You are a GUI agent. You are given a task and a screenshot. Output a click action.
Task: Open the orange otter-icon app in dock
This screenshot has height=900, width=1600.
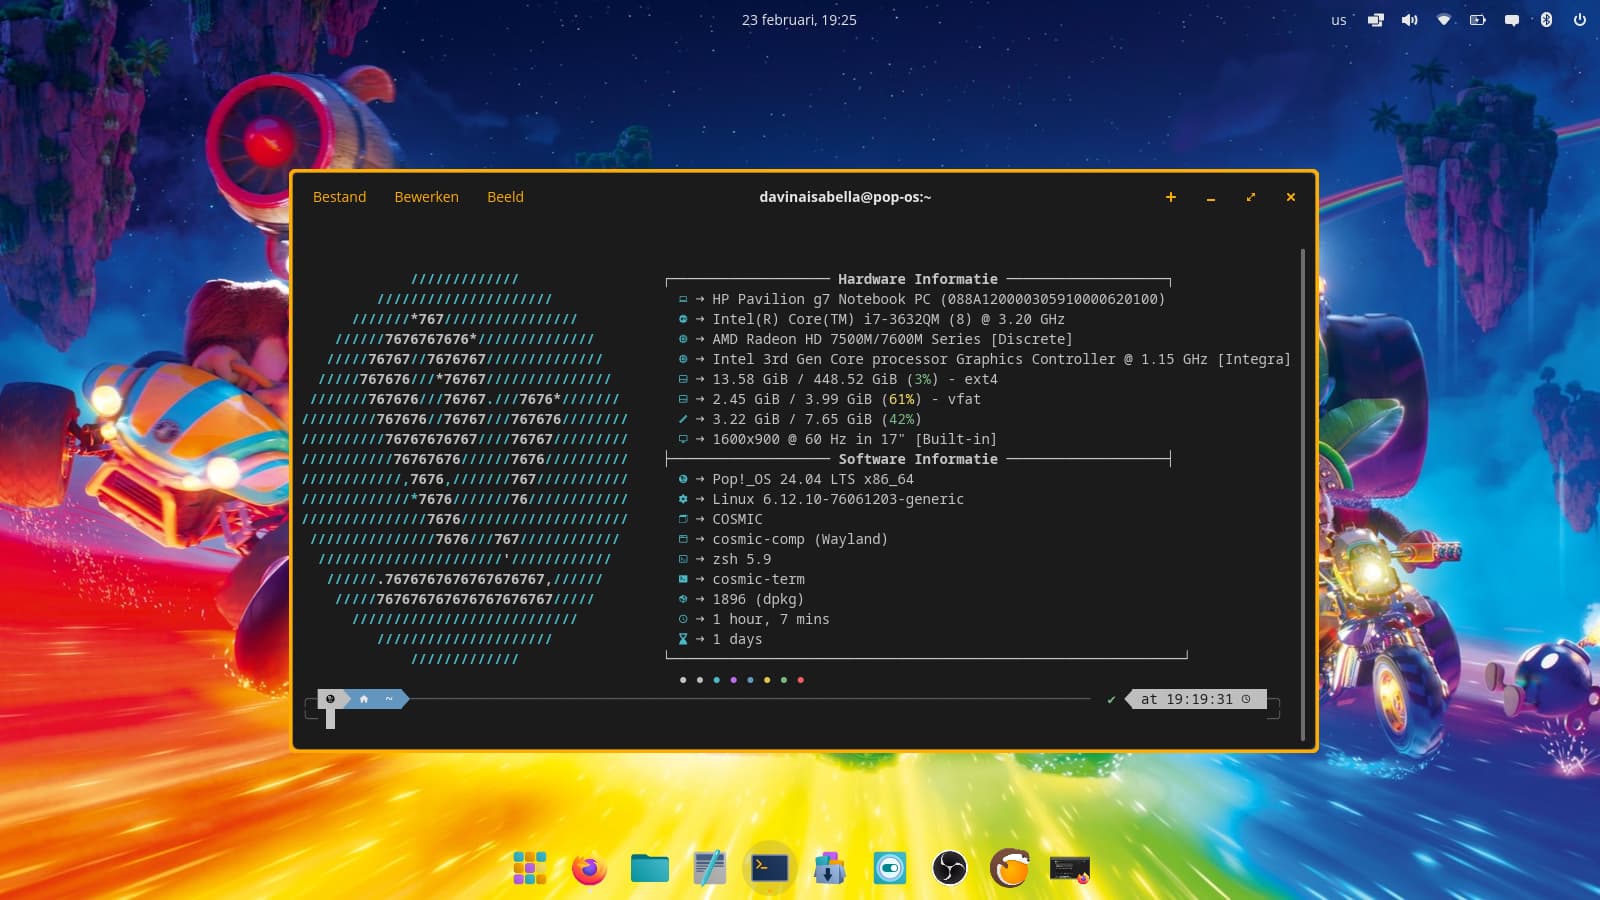[1009, 868]
